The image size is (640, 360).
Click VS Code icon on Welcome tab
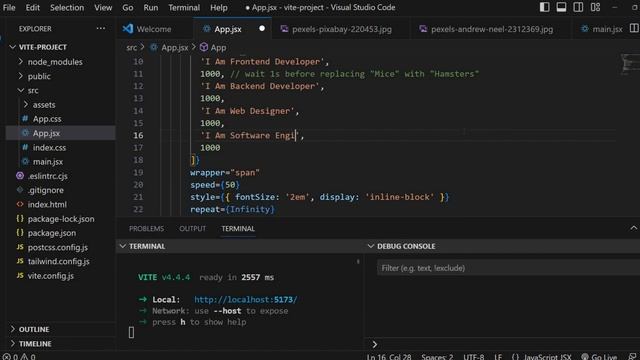(128, 29)
